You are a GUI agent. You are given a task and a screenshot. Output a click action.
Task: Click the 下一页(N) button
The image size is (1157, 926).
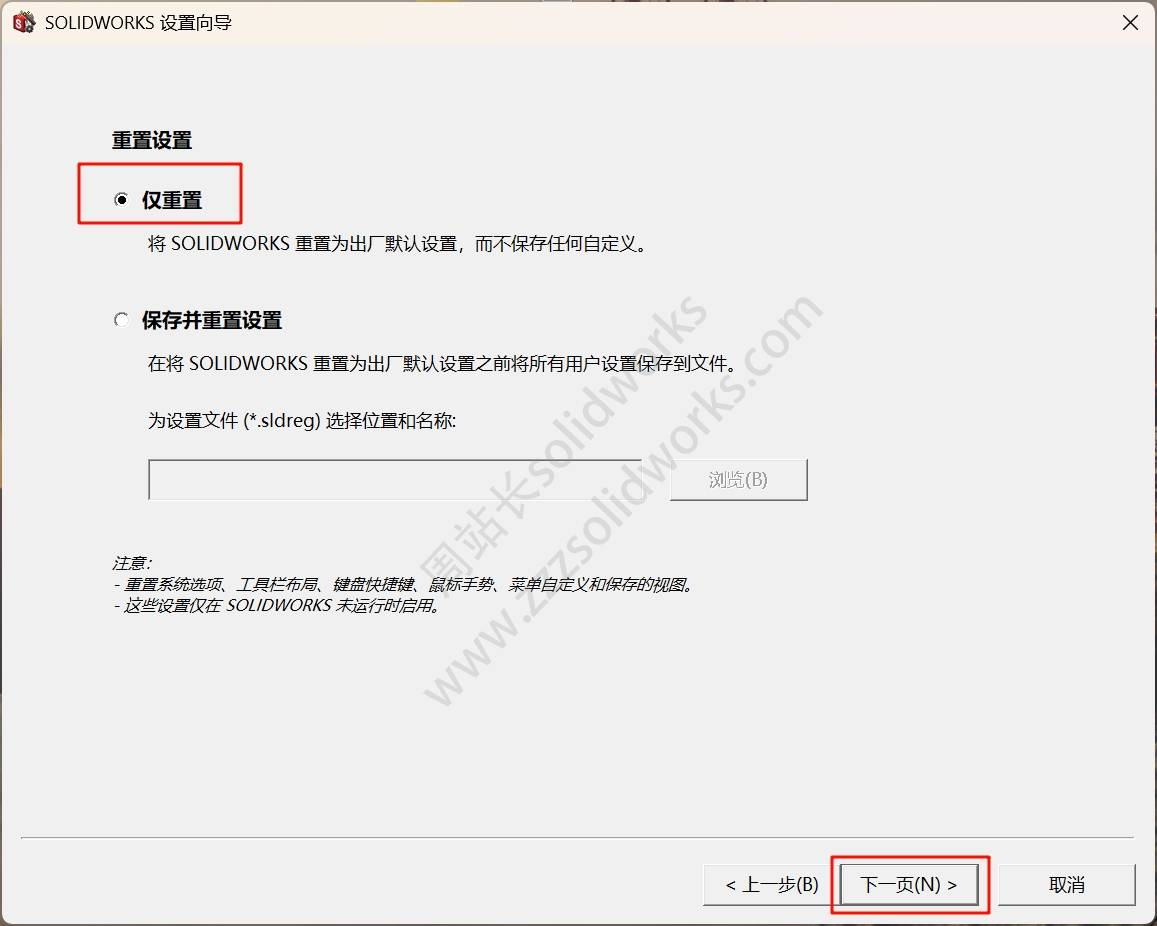pyautogui.click(x=909, y=884)
